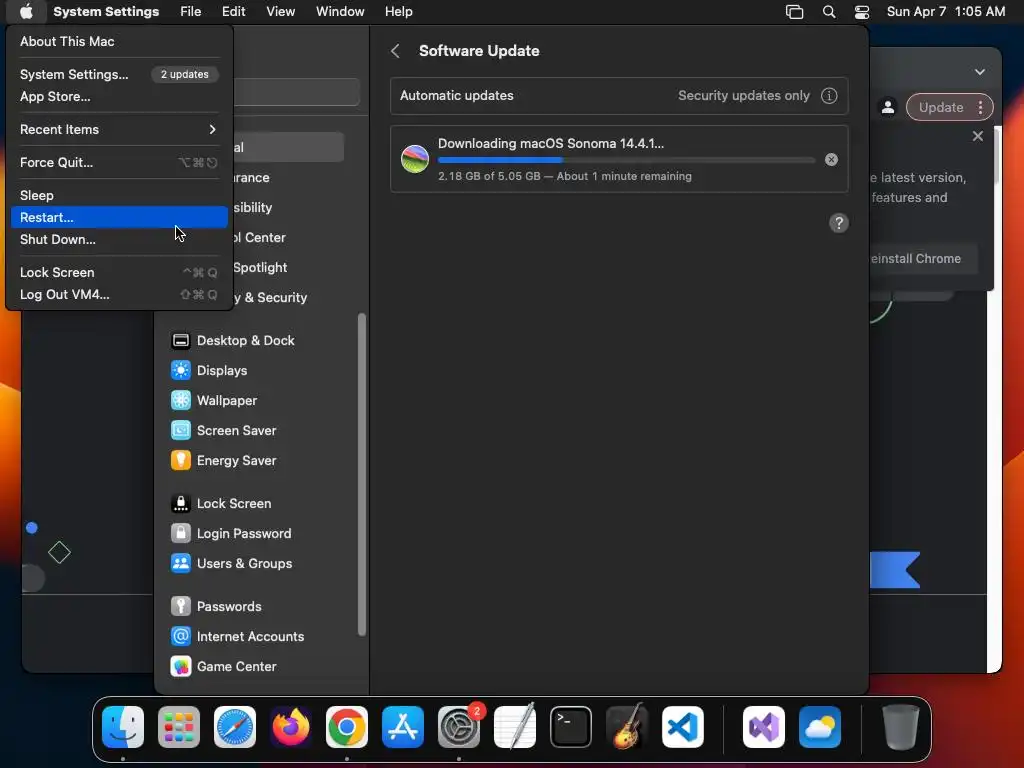Select Force Quit… menu entry
This screenshot has width=1024, height=768.
click(x=119, y=163)
